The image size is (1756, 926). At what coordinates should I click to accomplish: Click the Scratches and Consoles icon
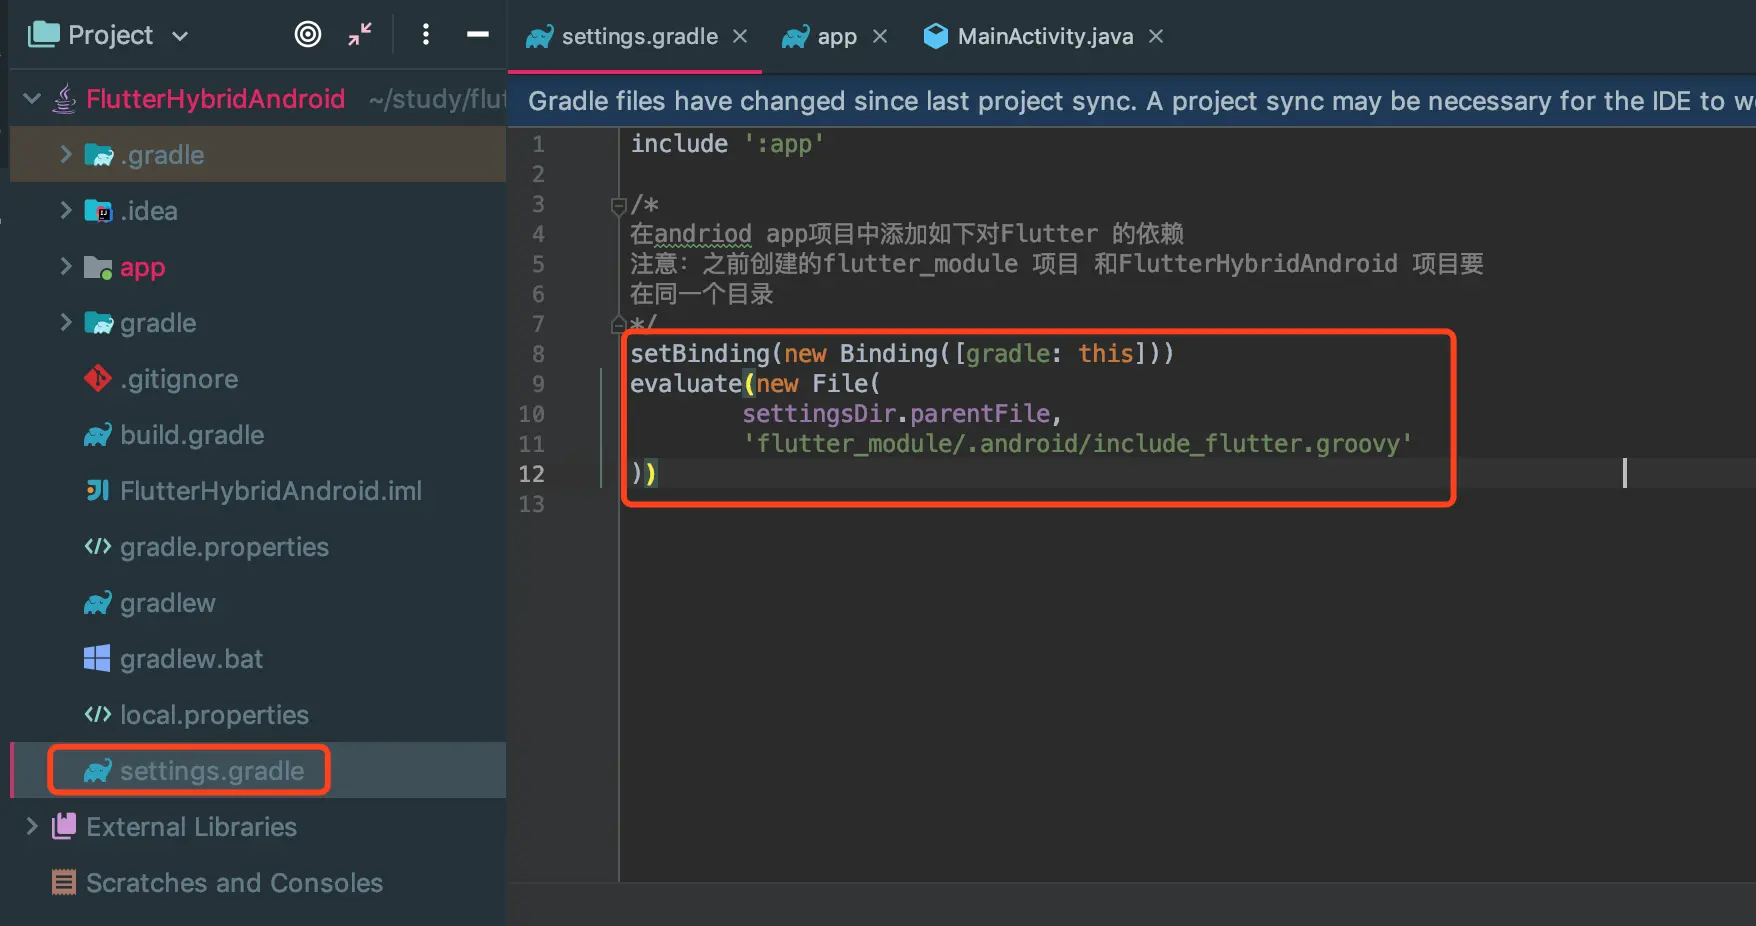pos(64,882)
